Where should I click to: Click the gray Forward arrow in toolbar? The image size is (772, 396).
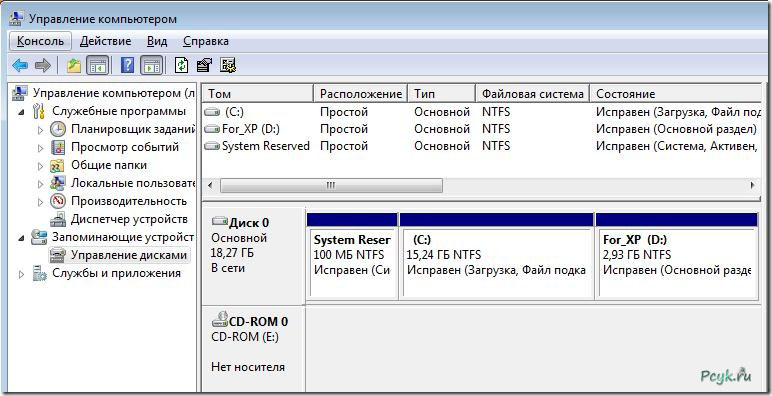click(43, 65)
